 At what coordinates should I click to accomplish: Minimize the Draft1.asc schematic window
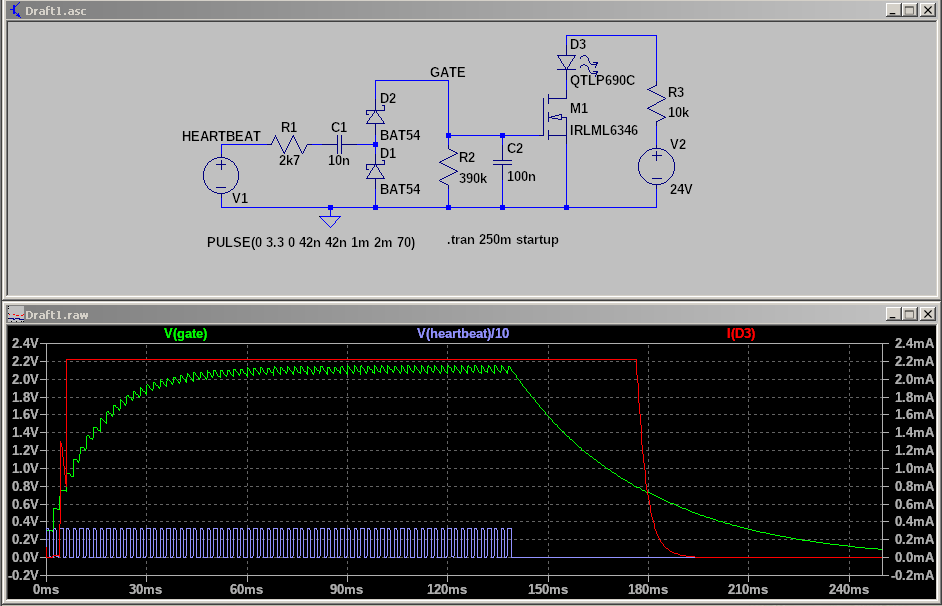[x=893, y=10]
